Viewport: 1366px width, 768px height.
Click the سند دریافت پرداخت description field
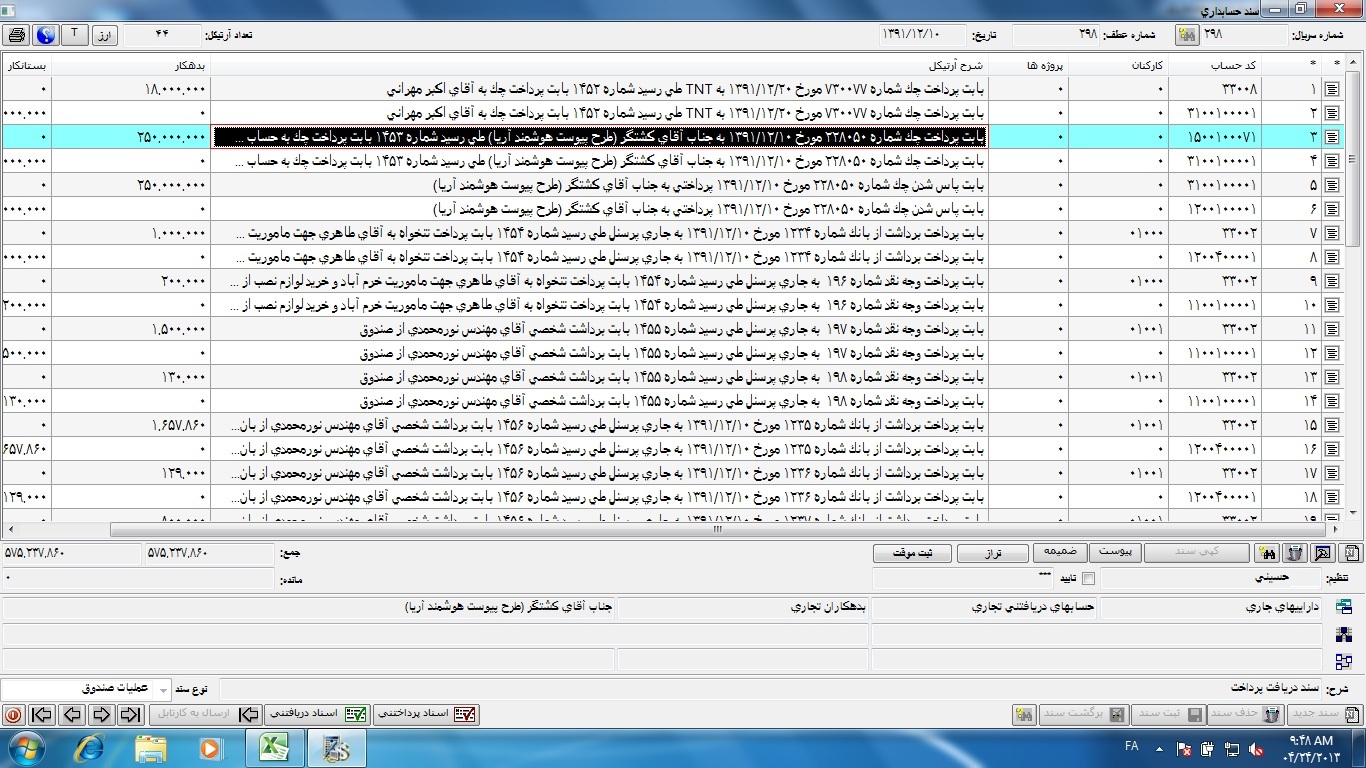(x=770, y=689)
